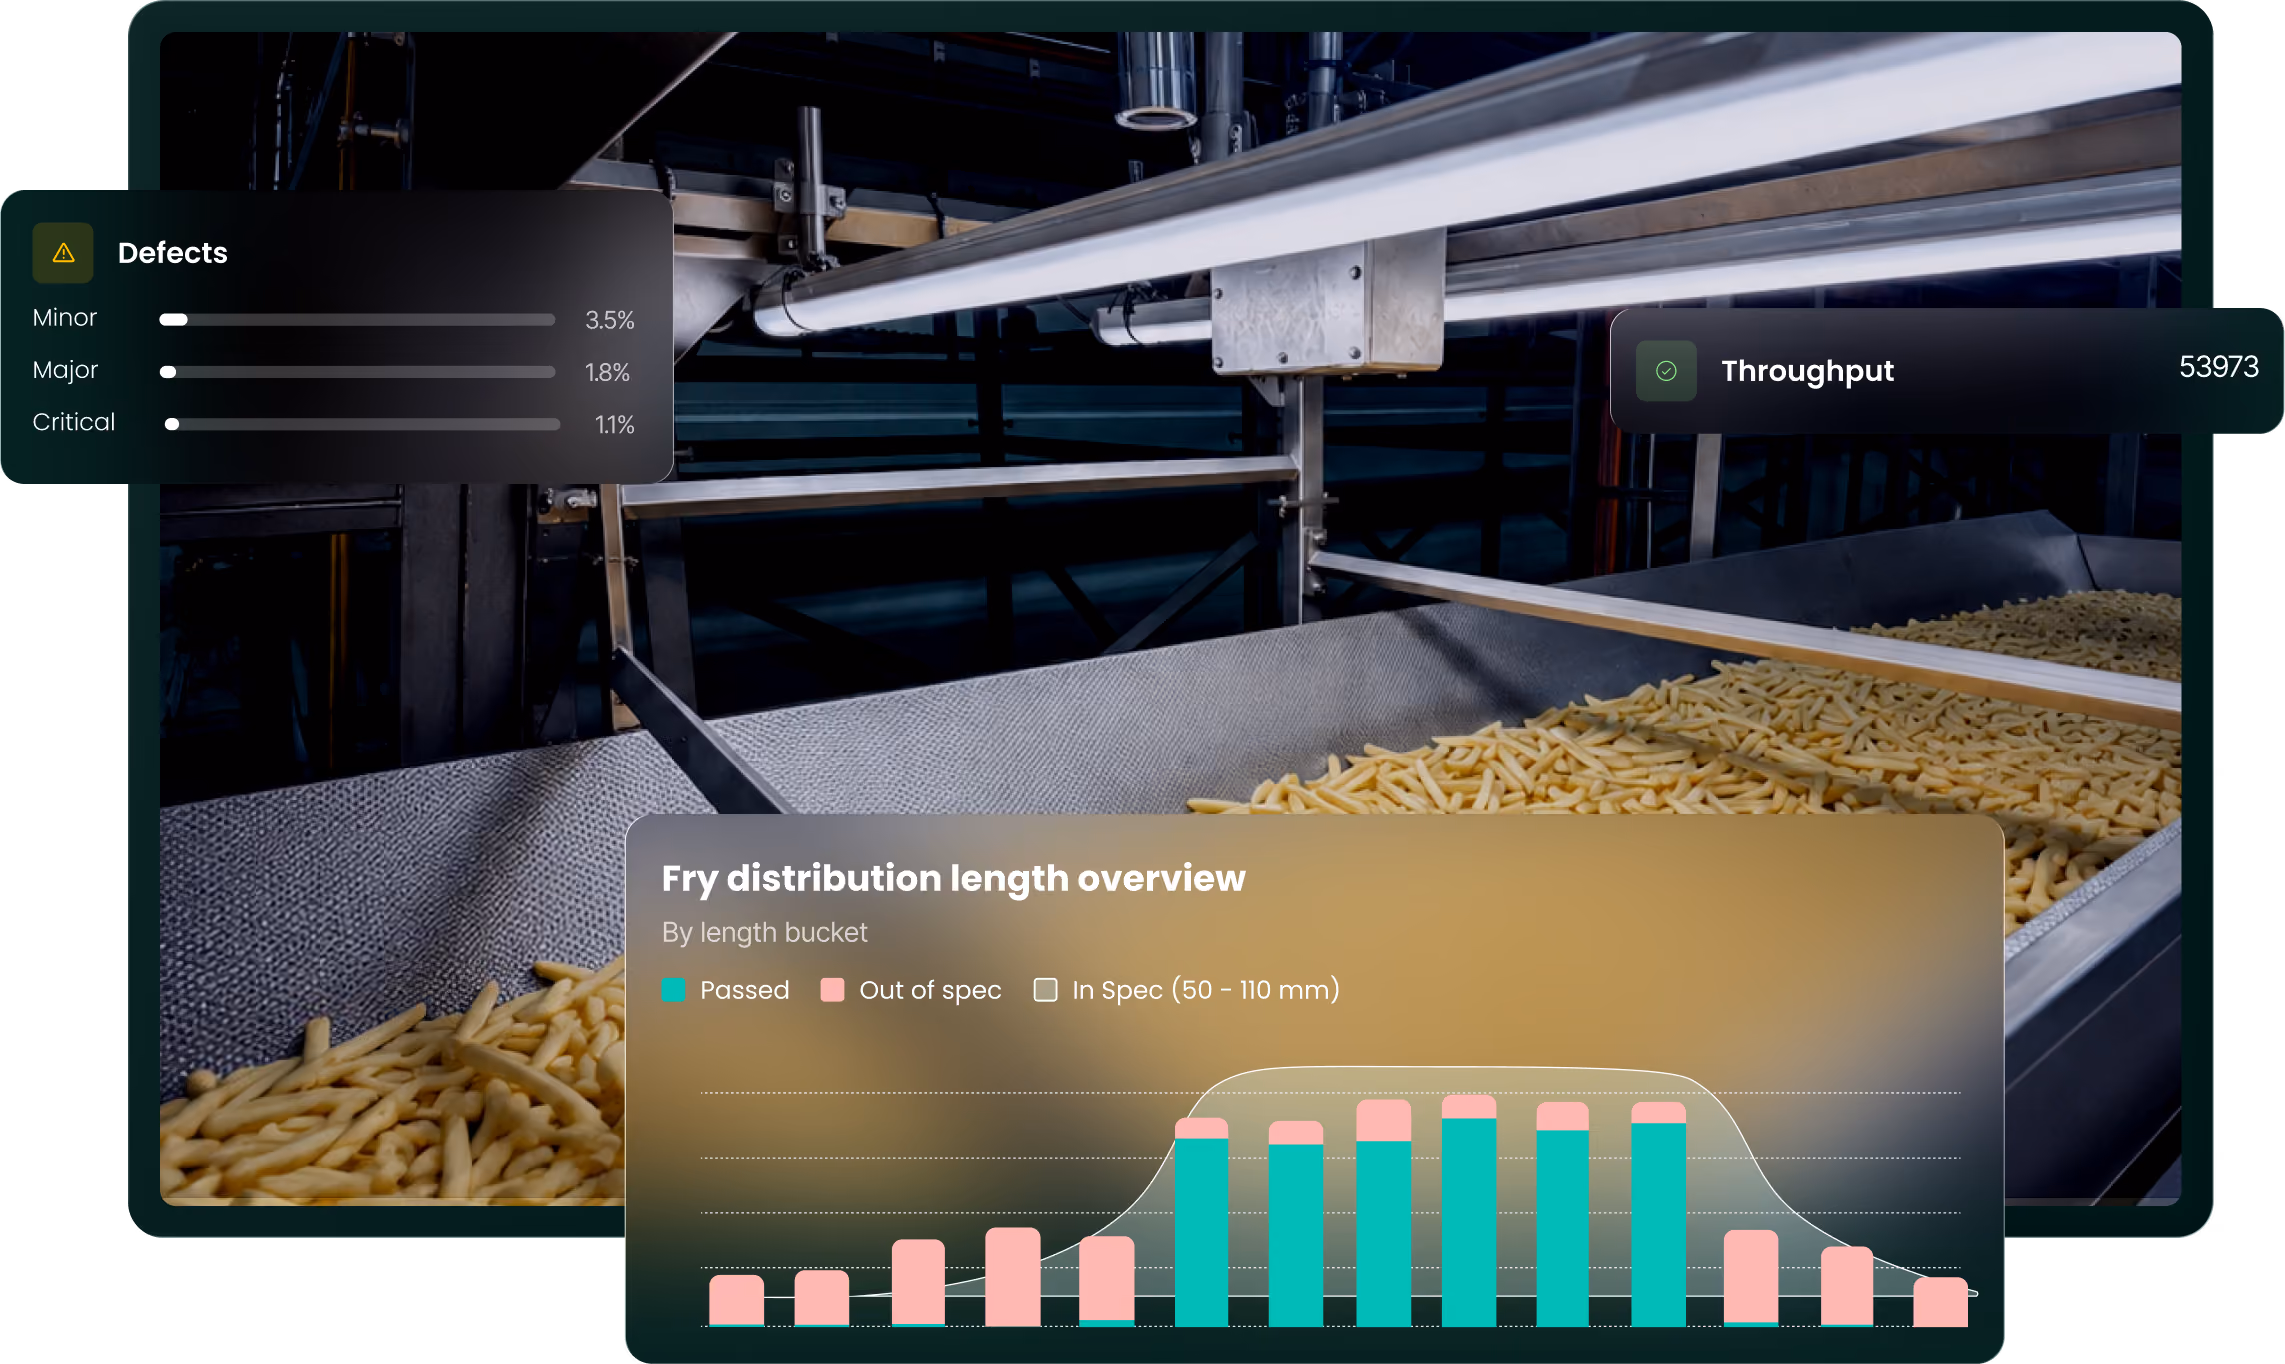Click the Major defect label
This screenshot has width=2285, height=1364.
65,370
